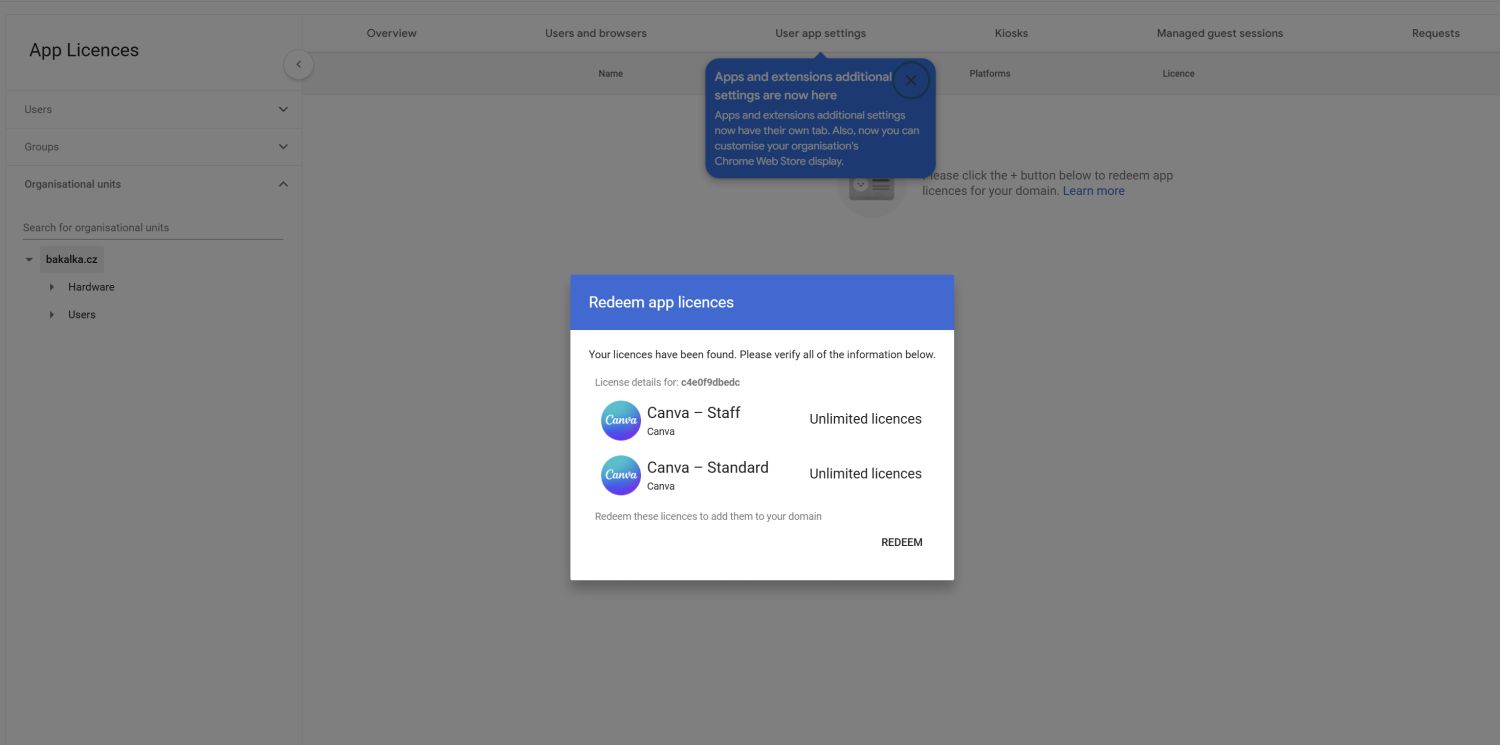Click the Canva – Staff app logo

[x=621, y=421]
